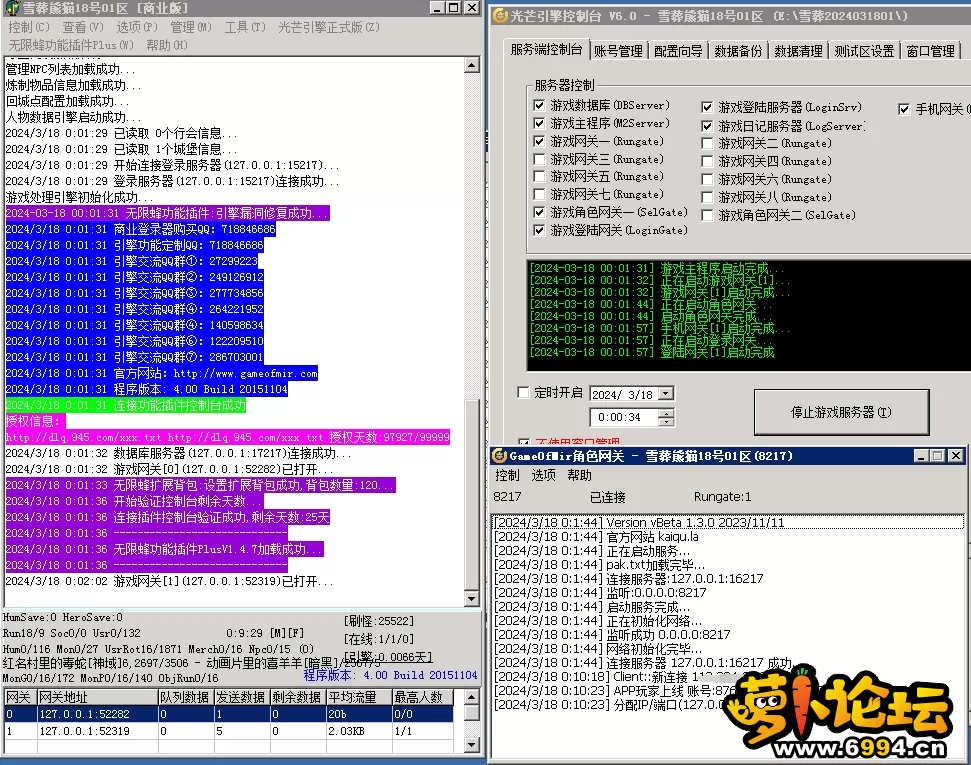Select the 服务端控制台 tab
This screenshot has height=765, width=971.
(546, 50)
